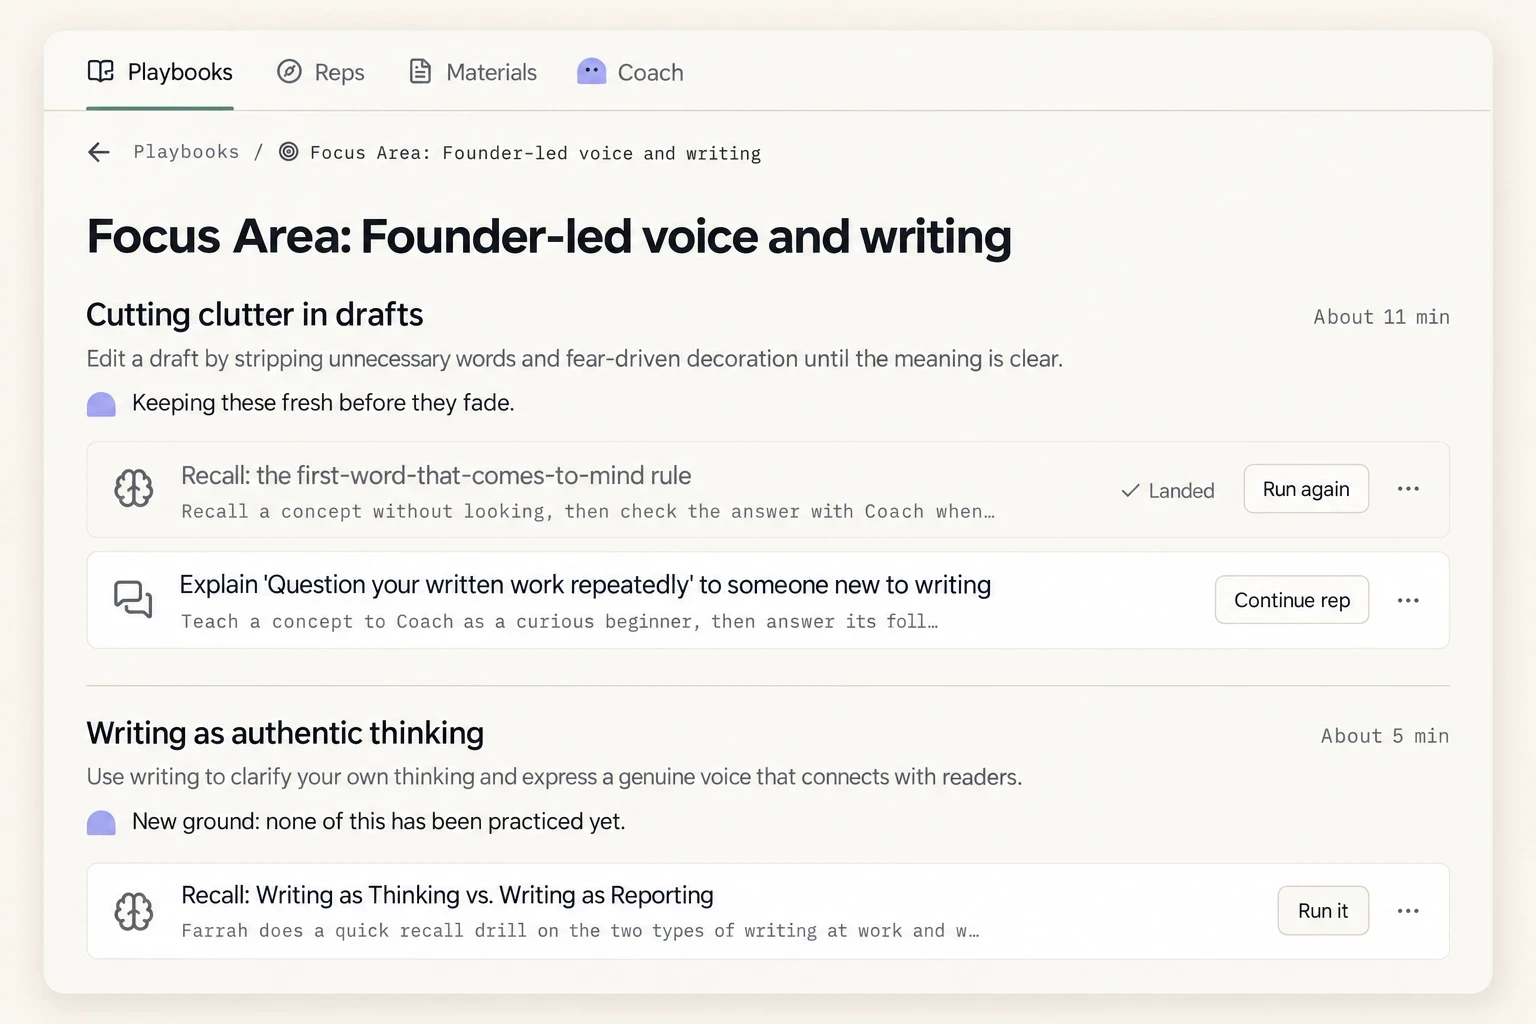Open more options for first-word-that-comes-to-mind rep
This screenshot has height=1024, width=1536.
click(x=1408, y=489)
